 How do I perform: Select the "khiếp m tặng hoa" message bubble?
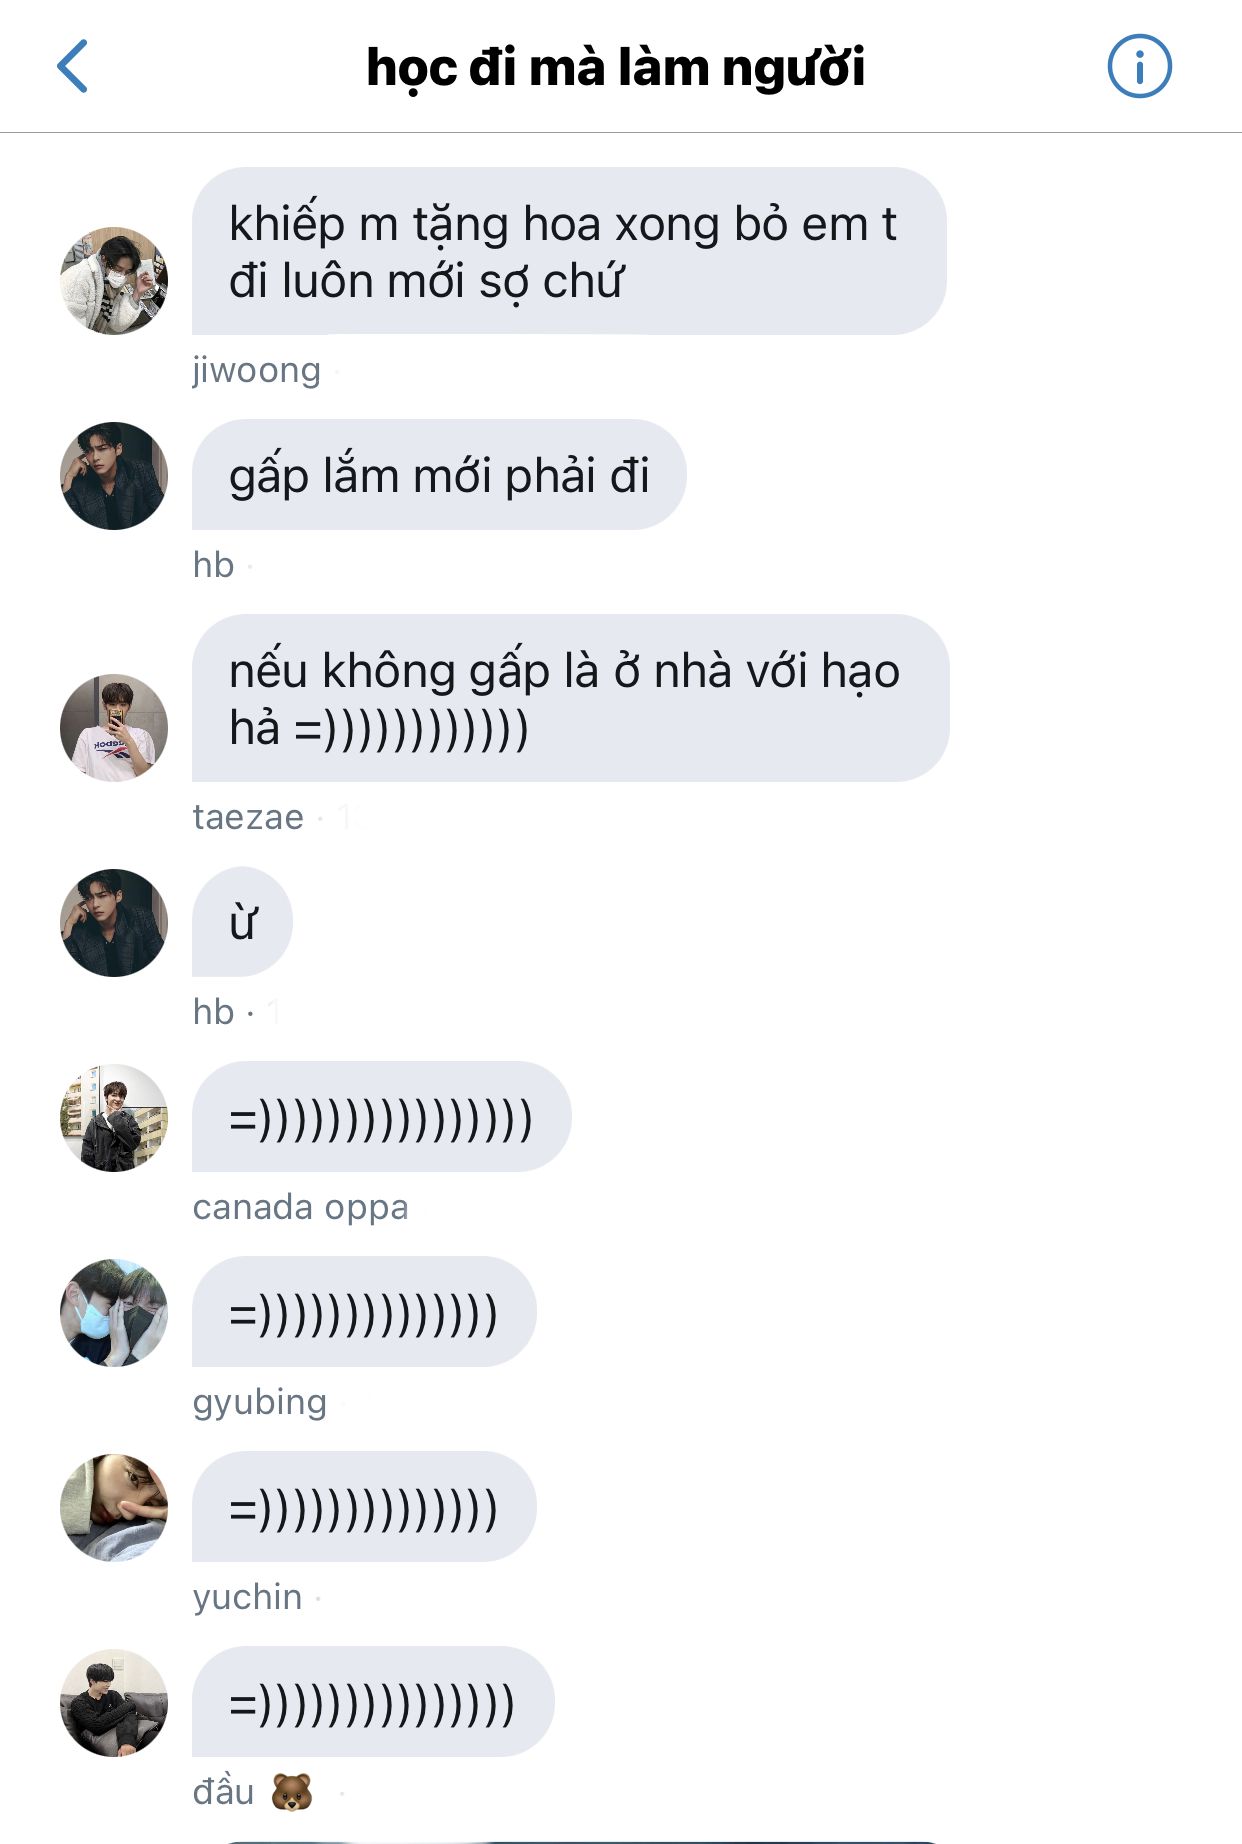pyautogui.click(x=569, y=251)
